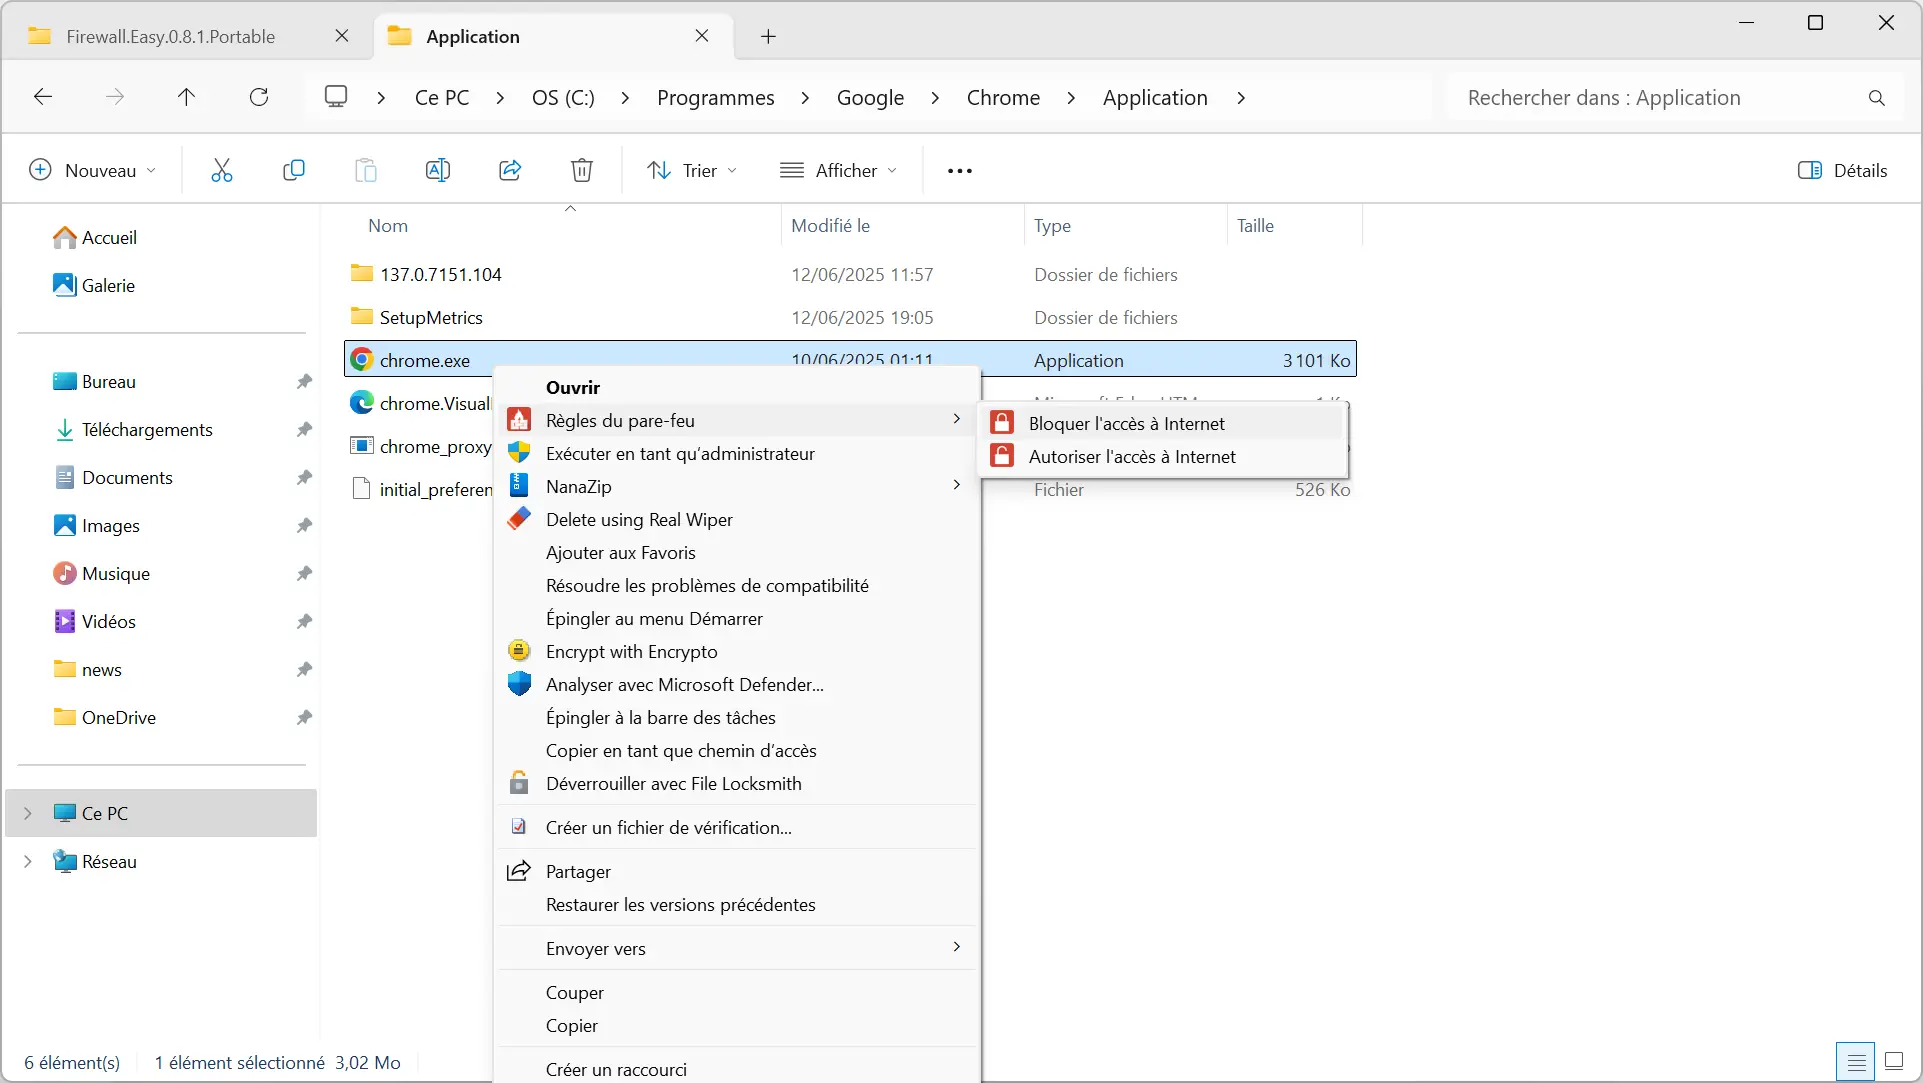Go back with the left arrow

point(43,97)
